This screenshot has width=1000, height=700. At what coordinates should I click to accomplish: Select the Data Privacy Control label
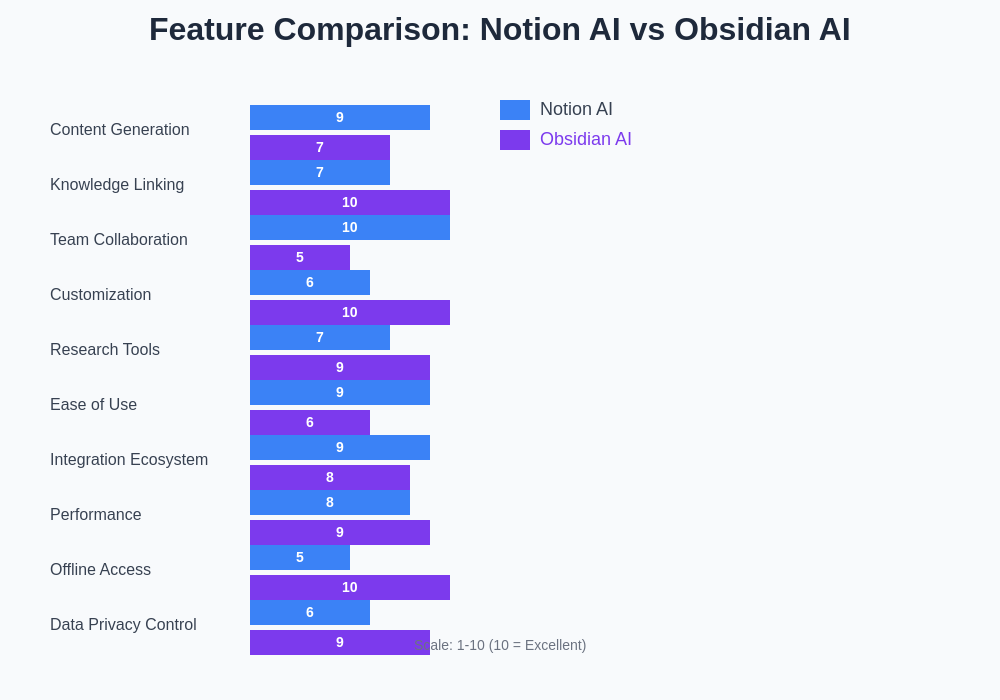tap(123, 625)
